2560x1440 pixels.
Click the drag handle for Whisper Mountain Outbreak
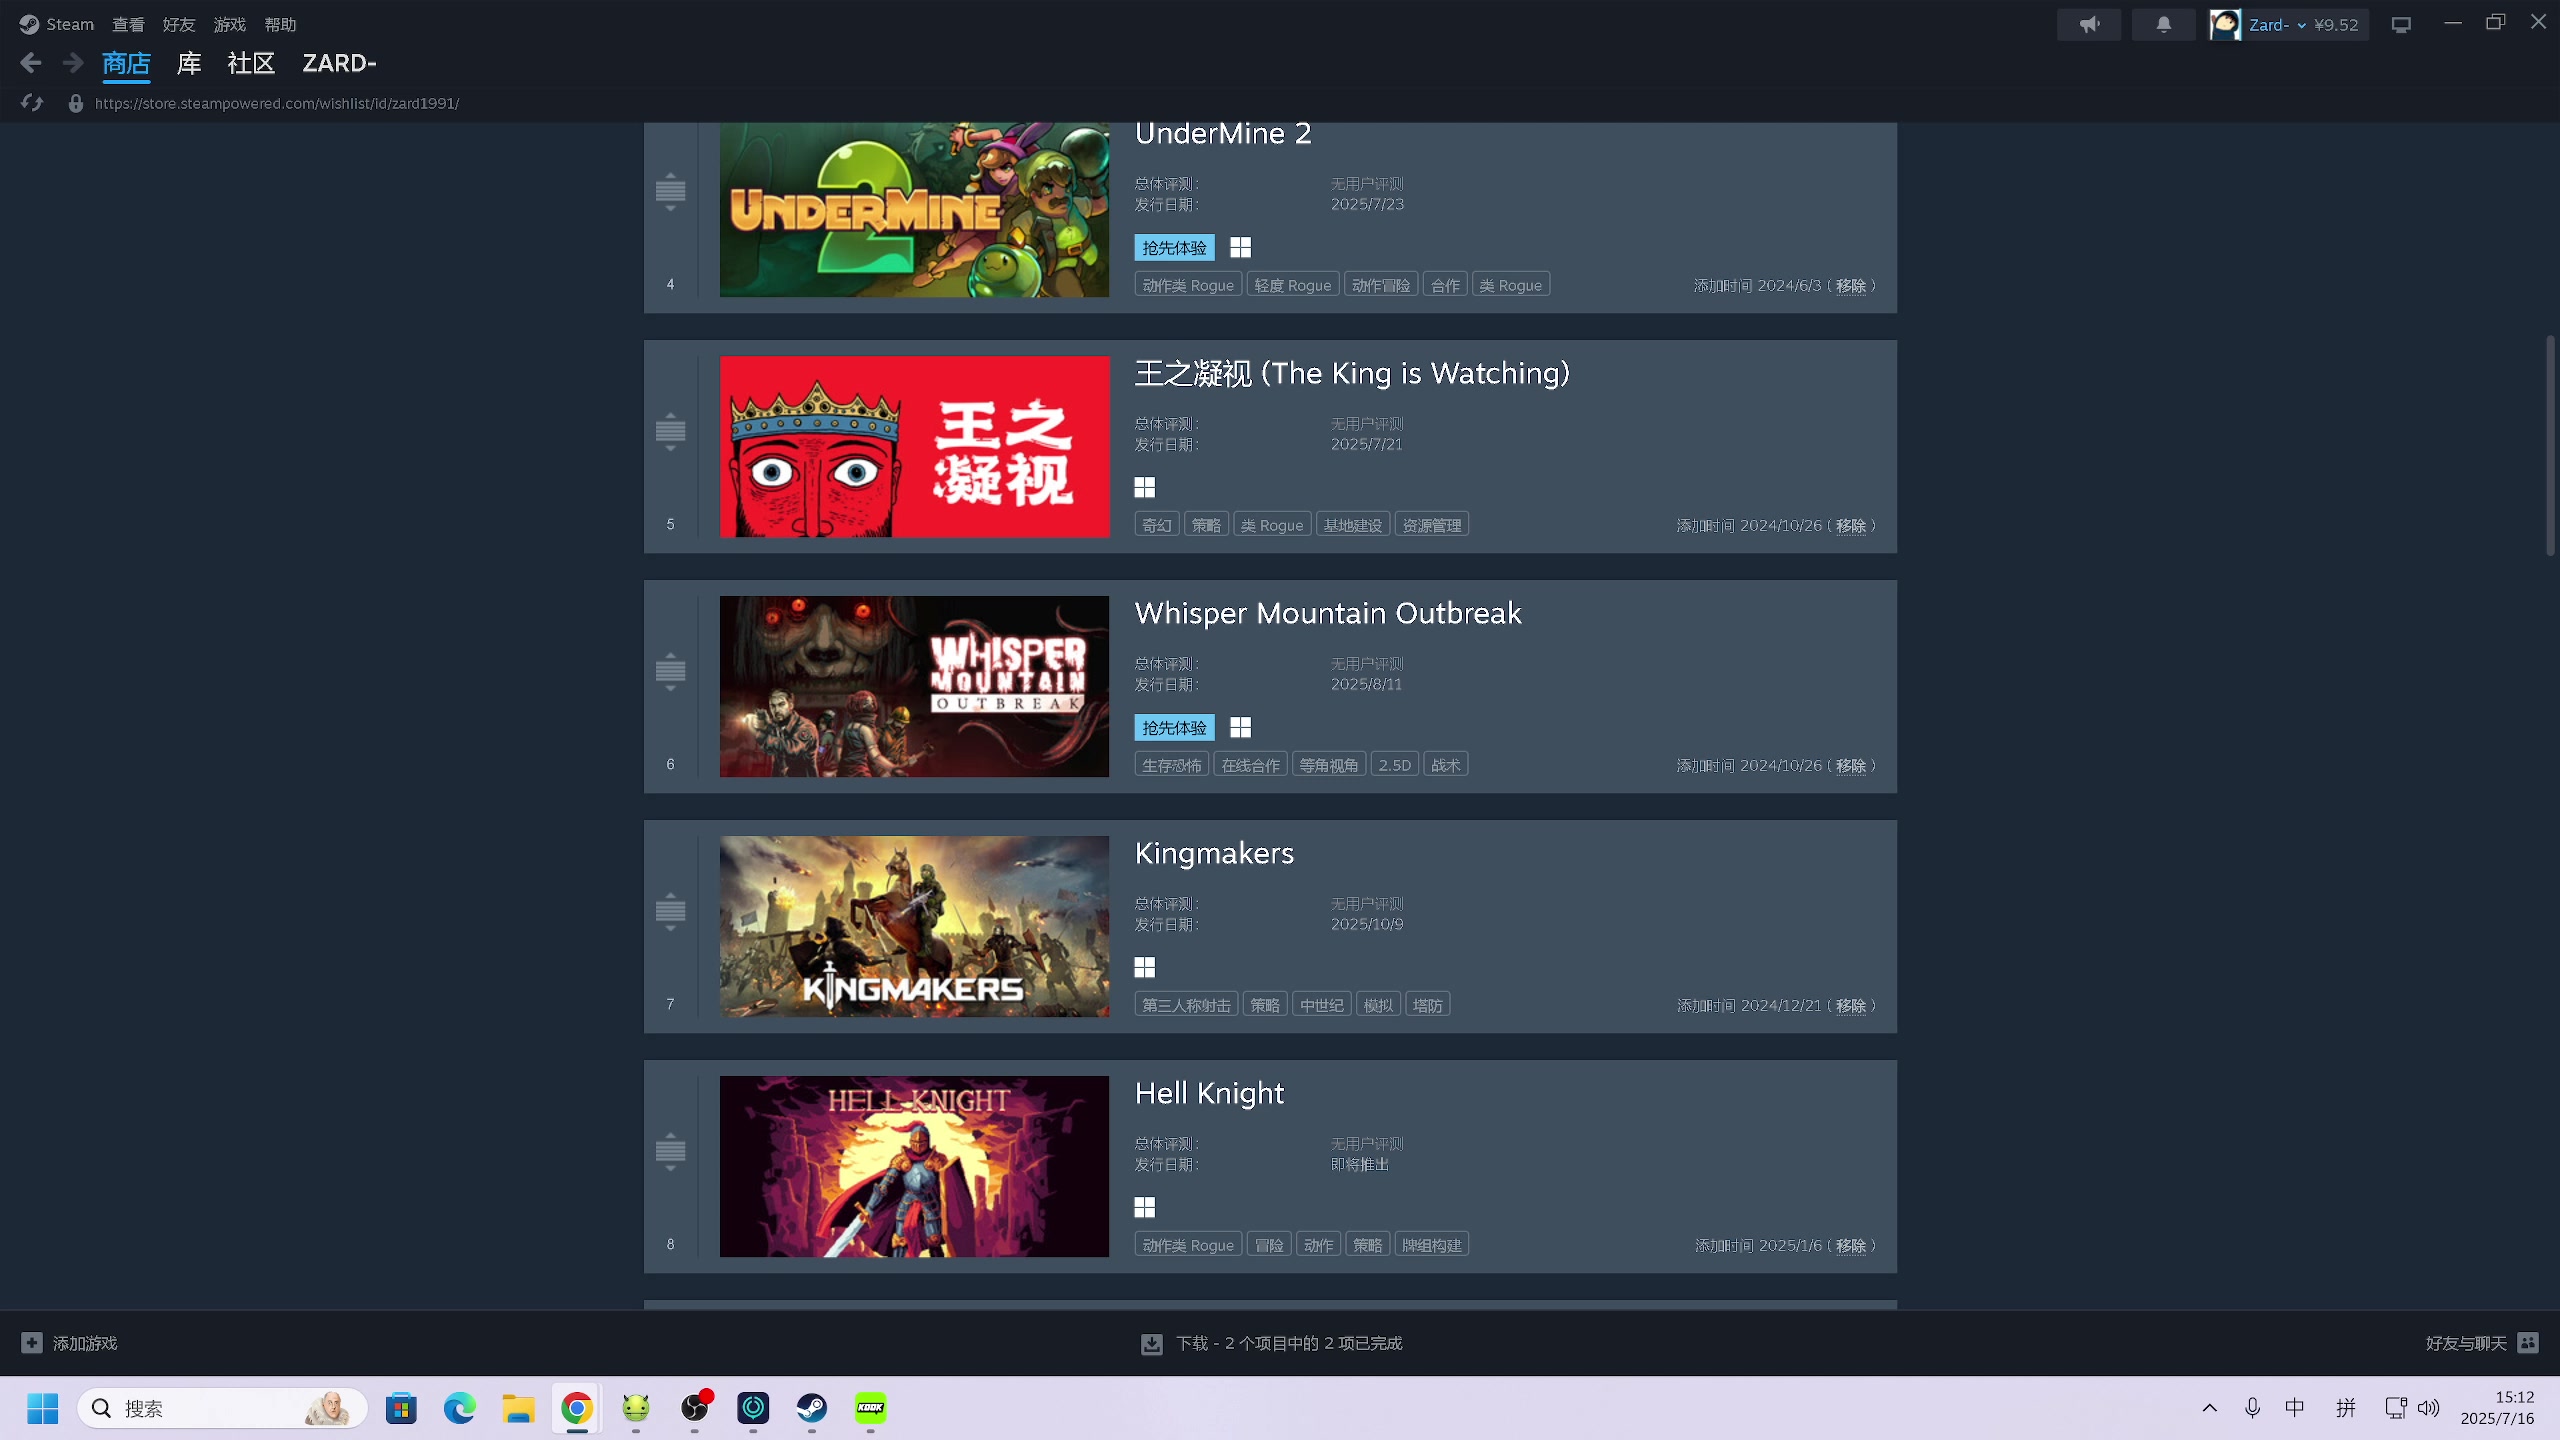tap(670, 671)
